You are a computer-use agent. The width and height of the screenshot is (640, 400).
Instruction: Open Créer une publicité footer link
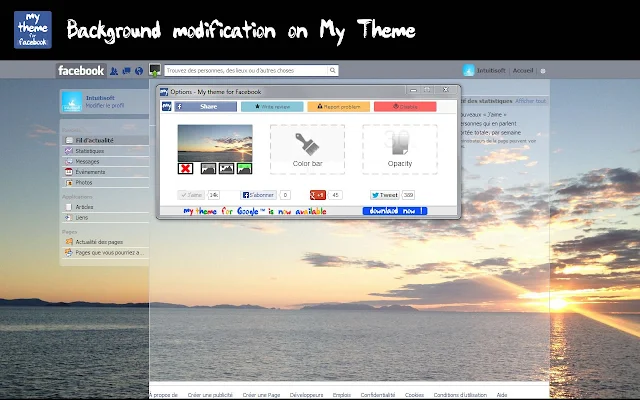(x=210, y=395)
